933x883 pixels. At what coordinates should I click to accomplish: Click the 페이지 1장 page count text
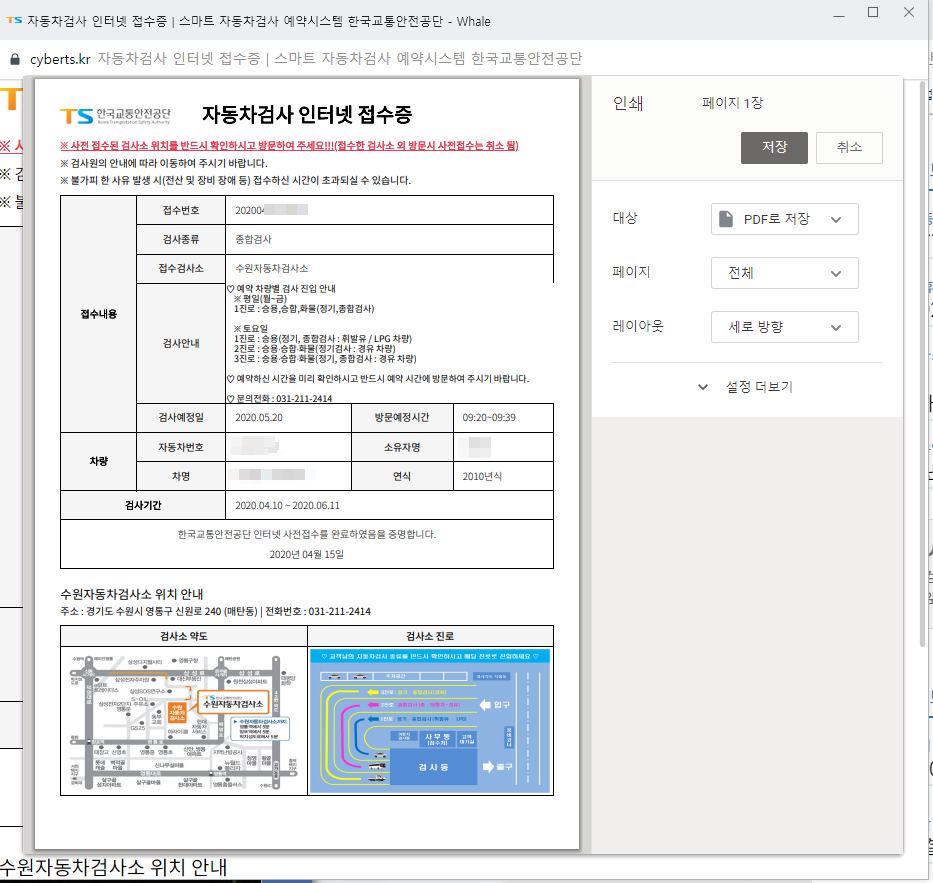coord(732,103)
